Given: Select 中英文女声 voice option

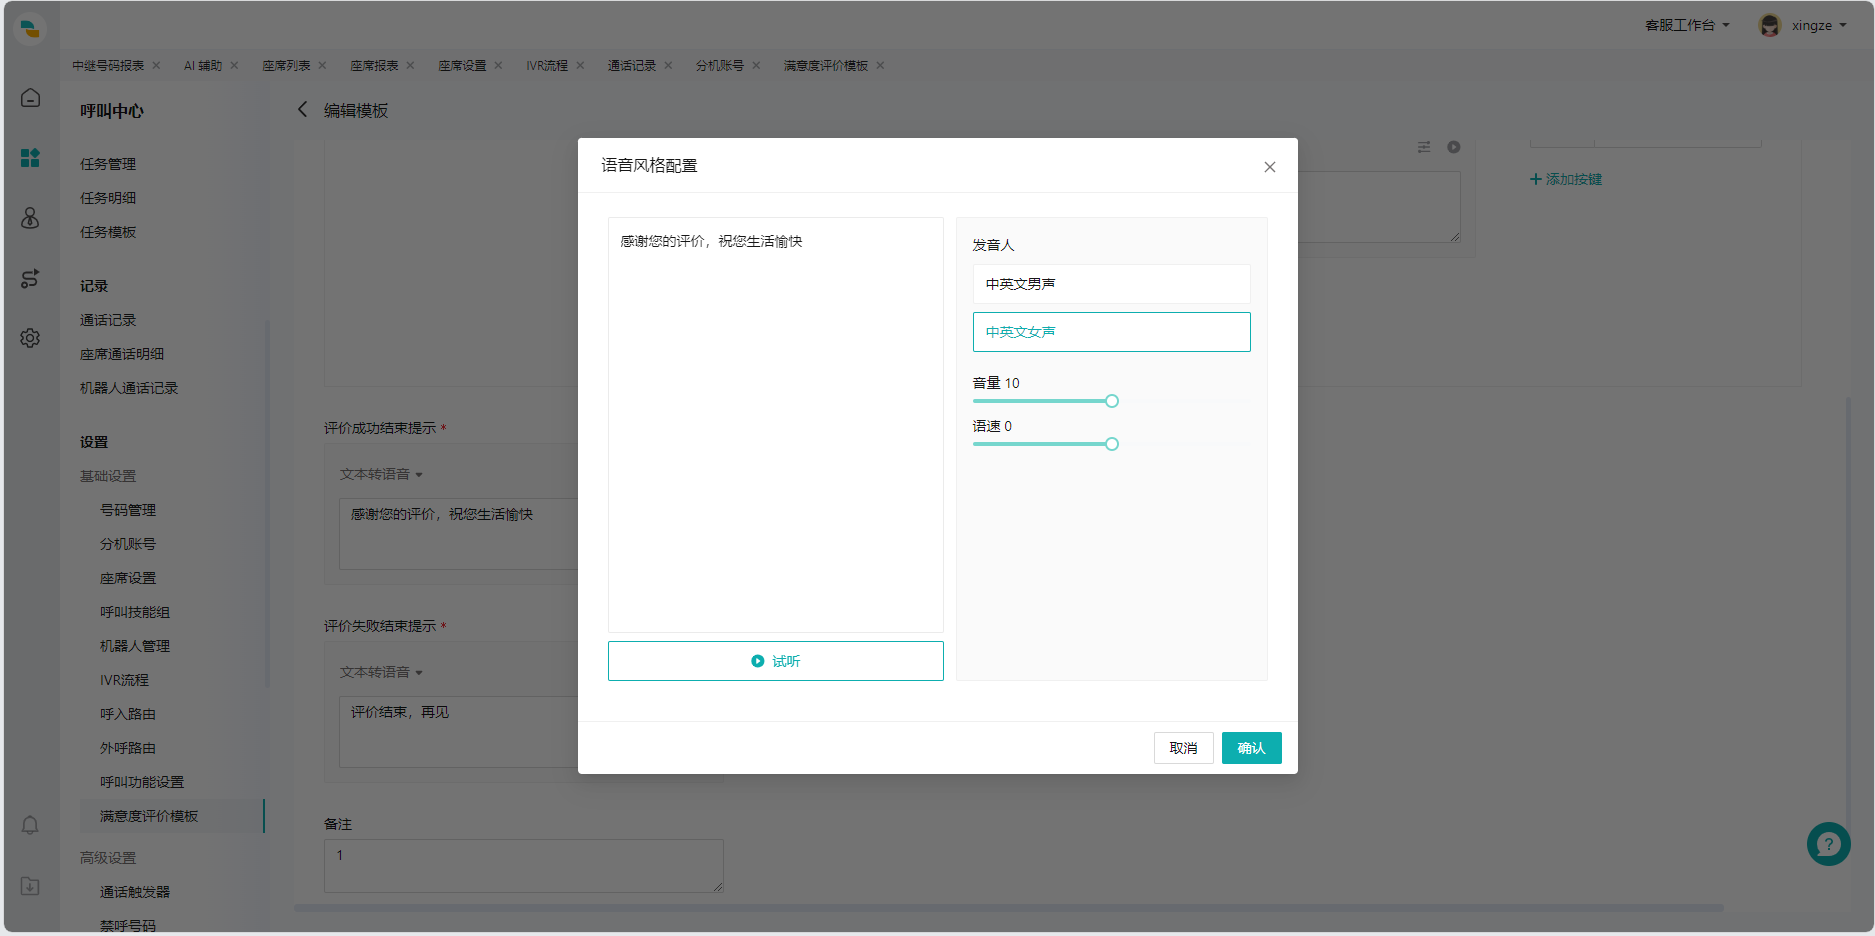Looking at the screenshot, I should 1111,332.
